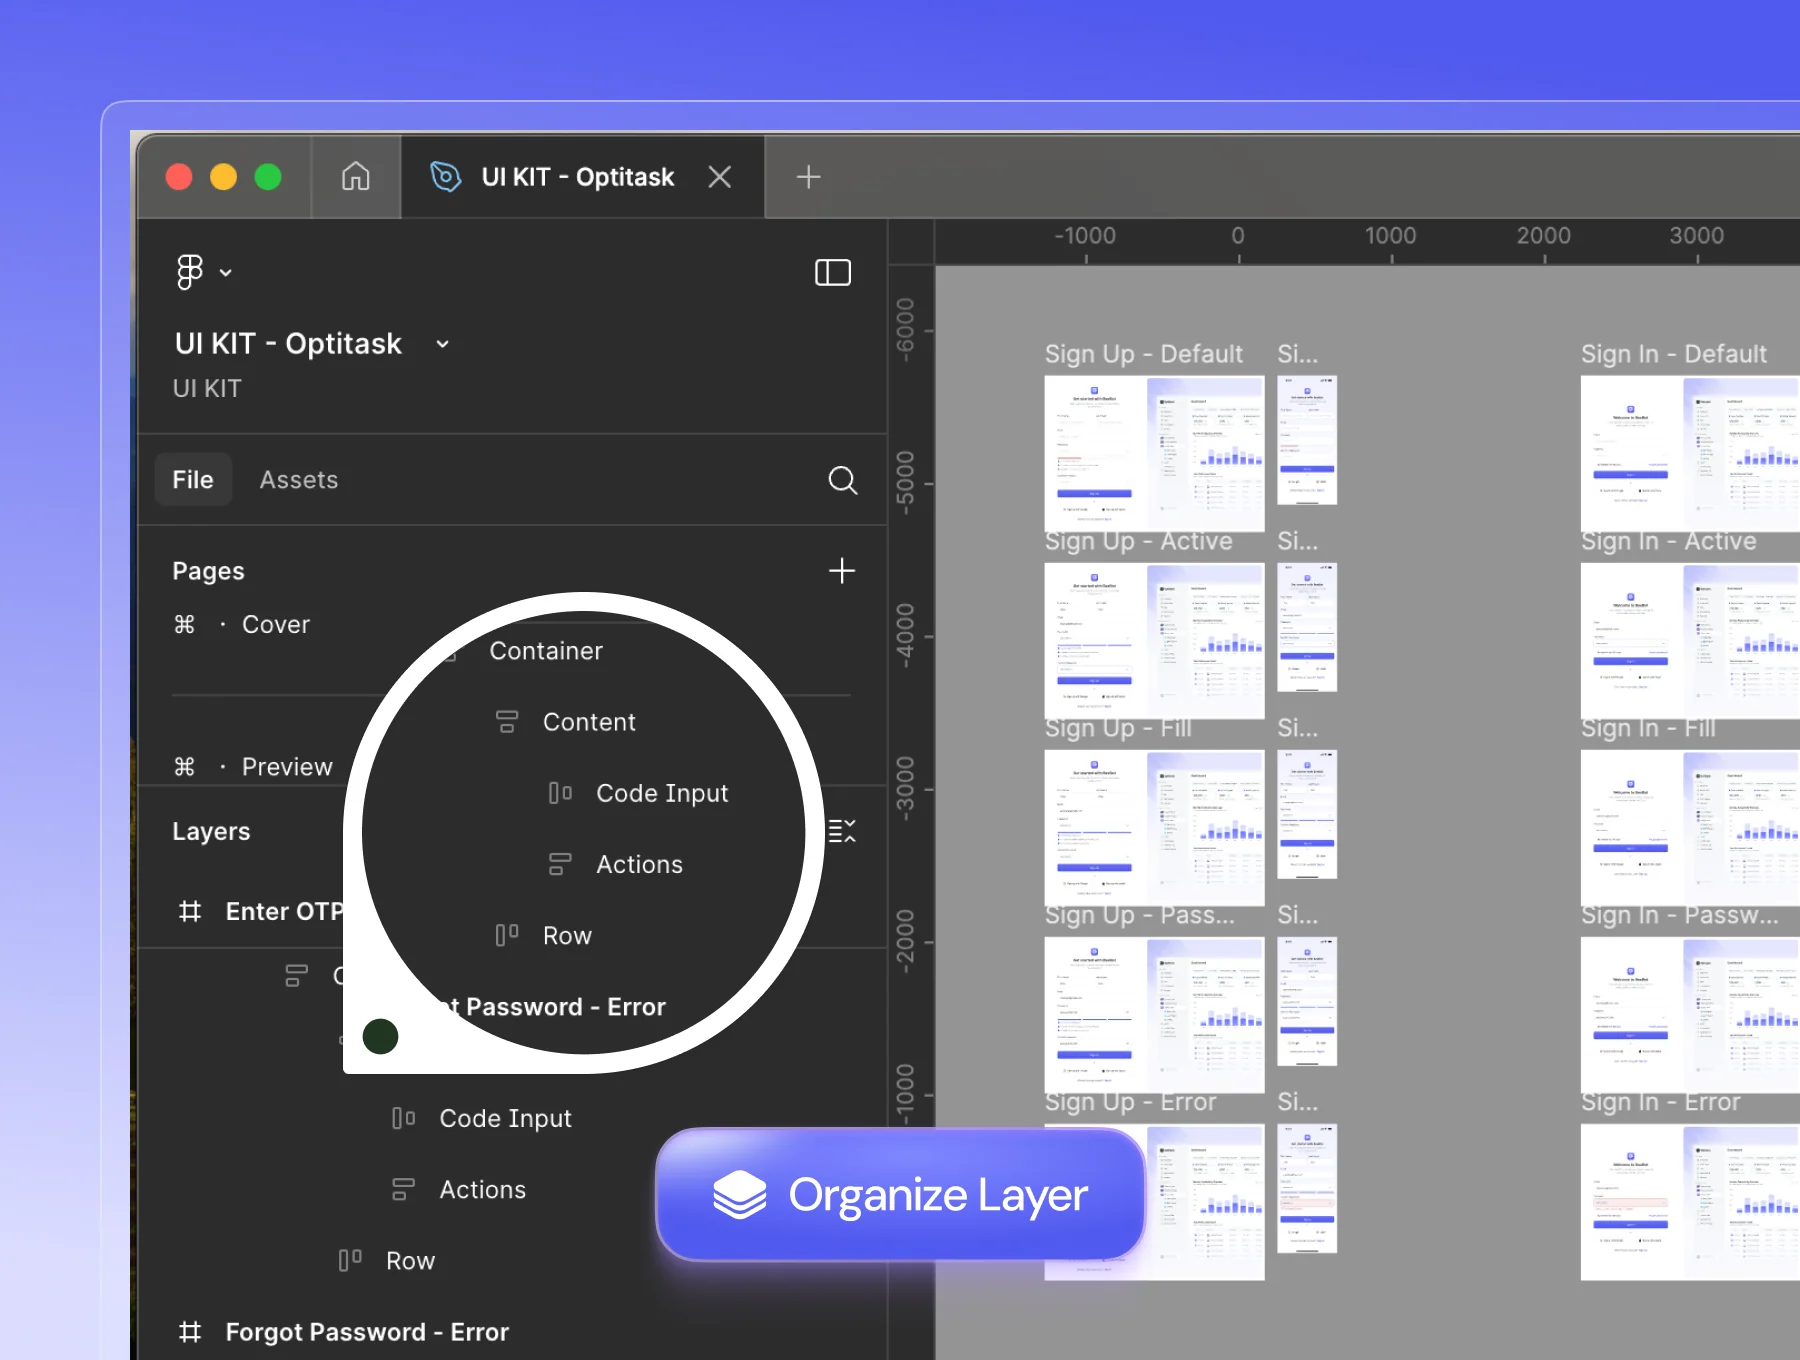Open the Cover page
Image resolution: width=1800 pixels, height=1360 pixels.
click(276, 625)
